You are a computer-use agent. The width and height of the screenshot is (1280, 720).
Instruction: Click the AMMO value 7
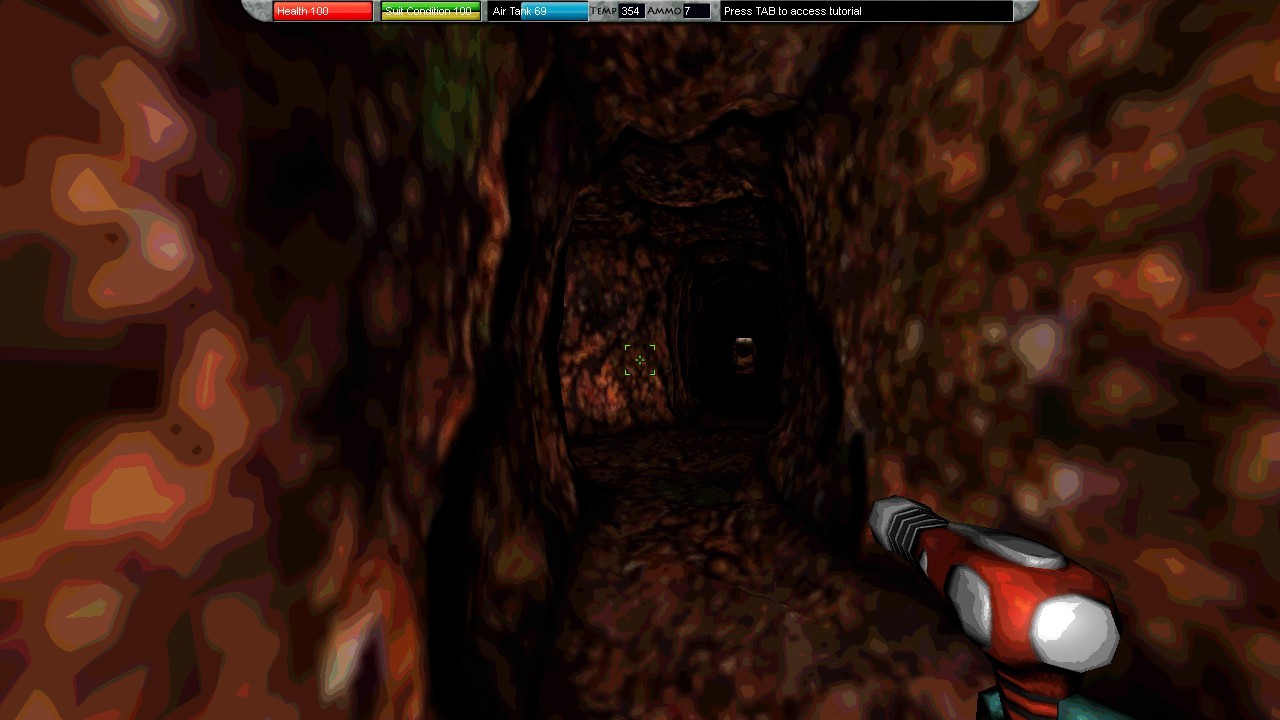pyautogui.click(x=696, y=11)
